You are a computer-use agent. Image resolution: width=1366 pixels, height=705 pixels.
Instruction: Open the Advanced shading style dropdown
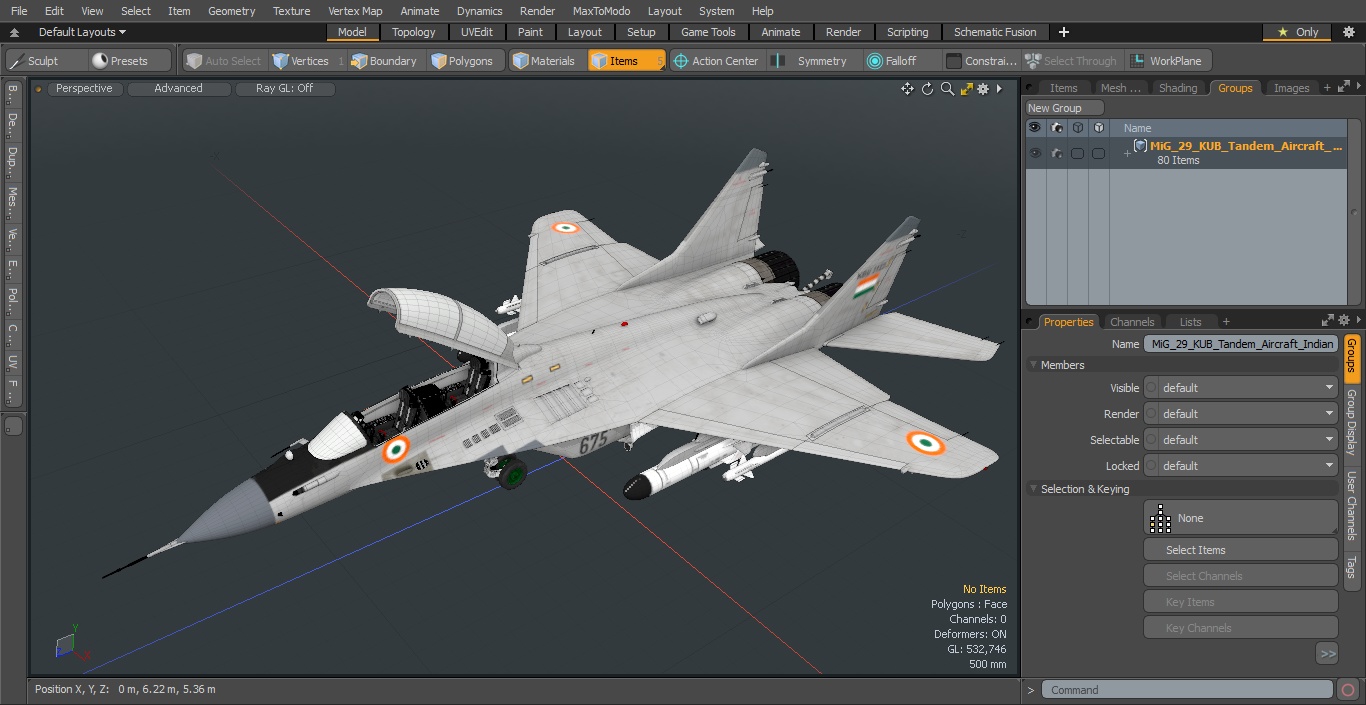coord(178,89)
